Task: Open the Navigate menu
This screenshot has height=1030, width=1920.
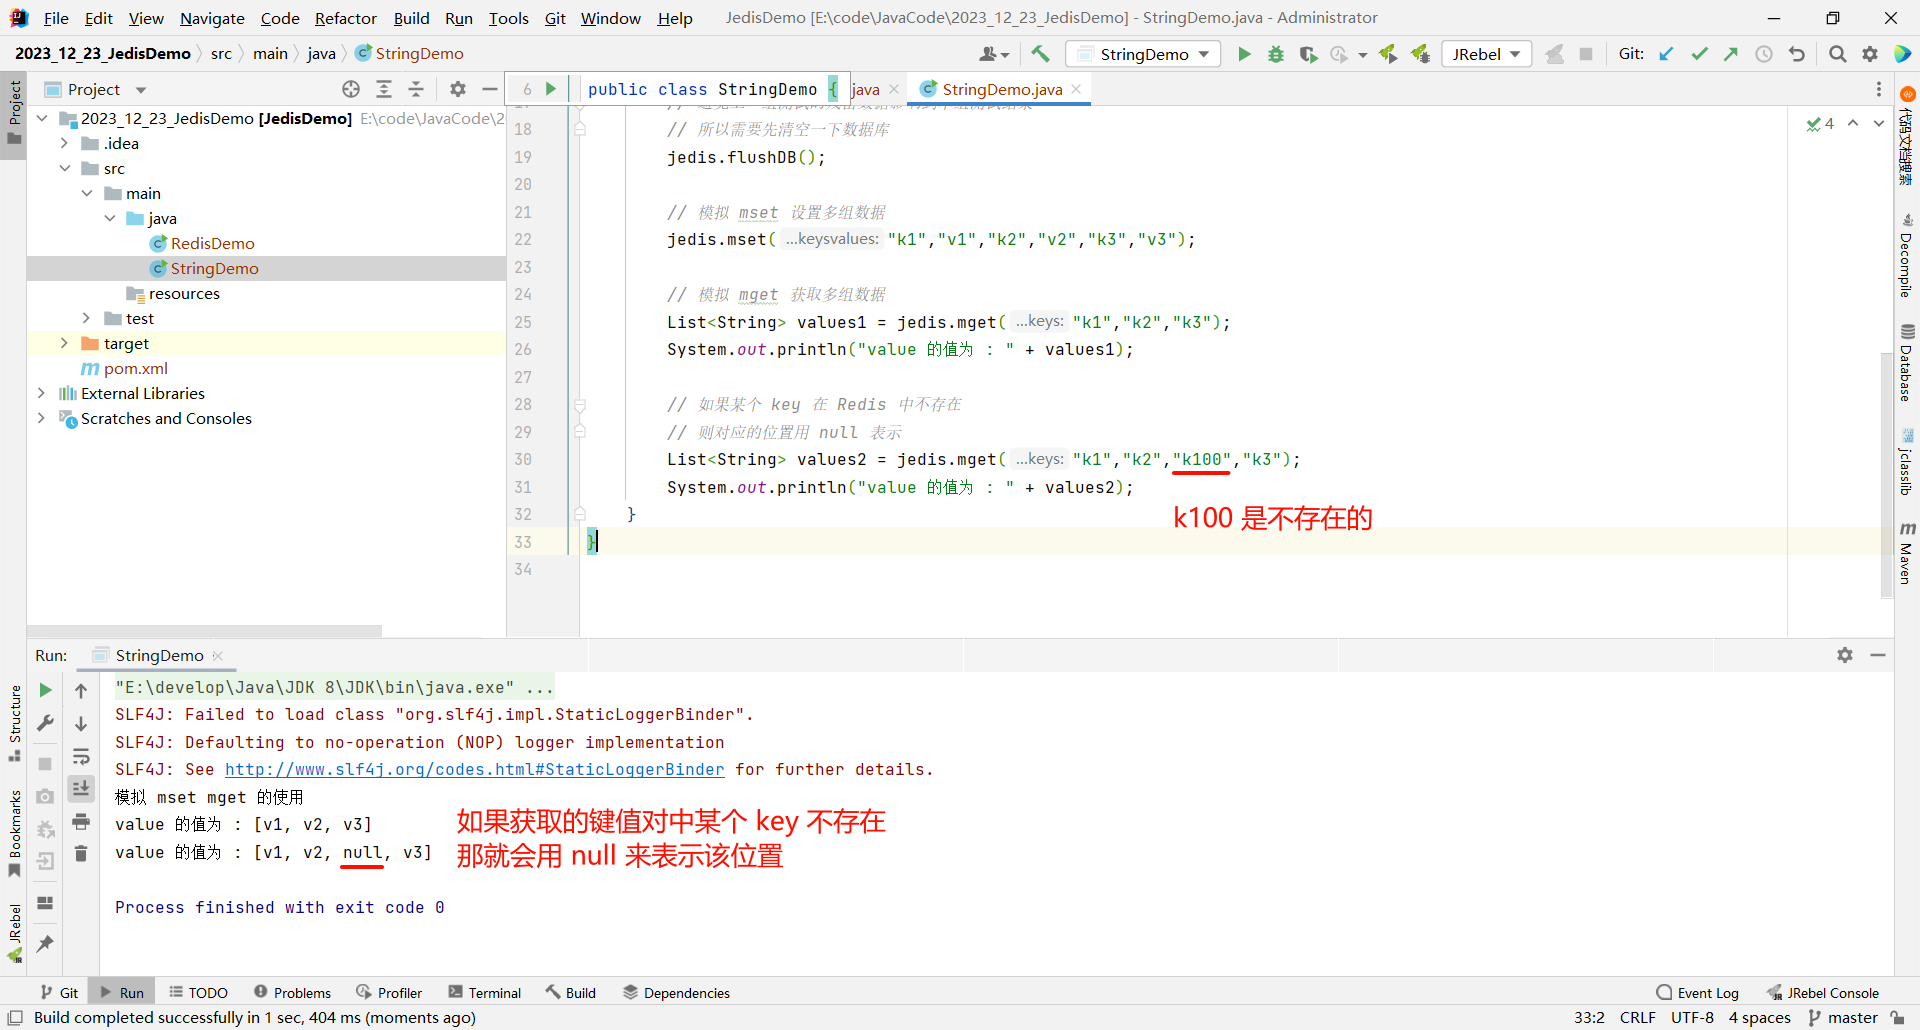Action: pyautogui.click(x=212, y=18)
